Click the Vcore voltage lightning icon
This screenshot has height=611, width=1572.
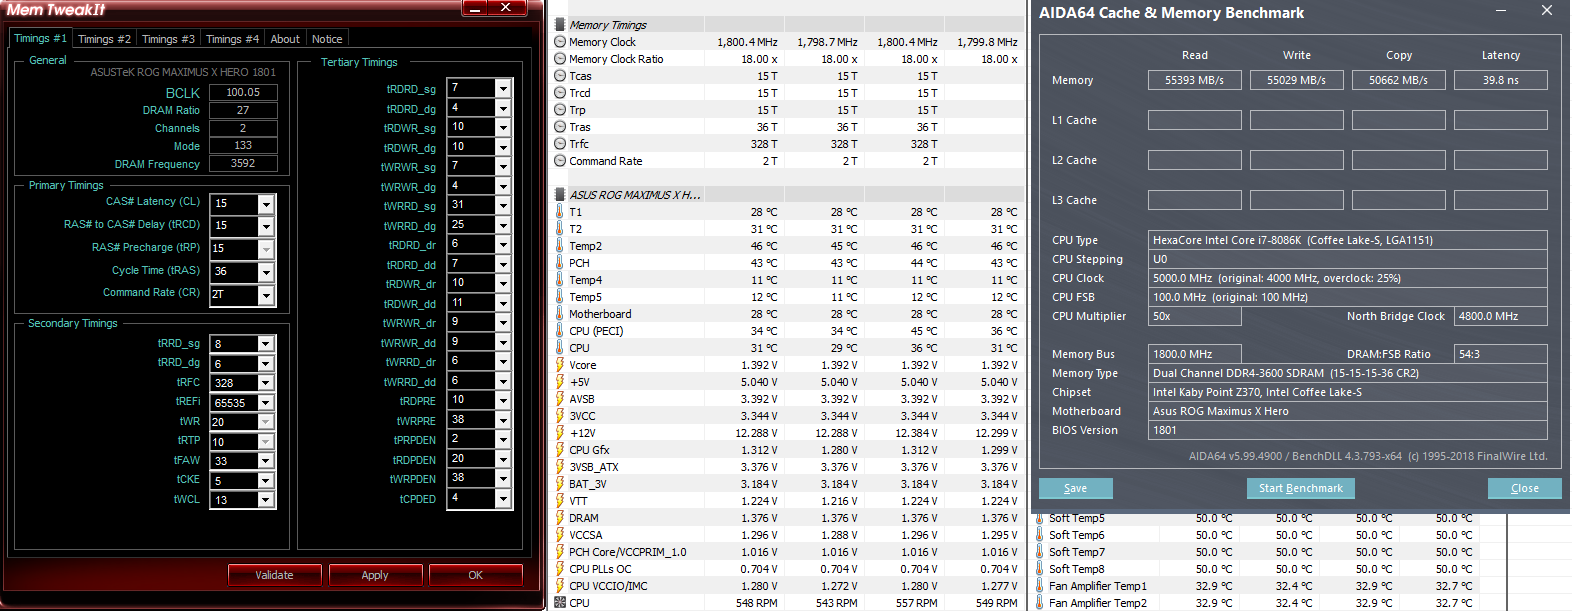click(x=560, y=365)
